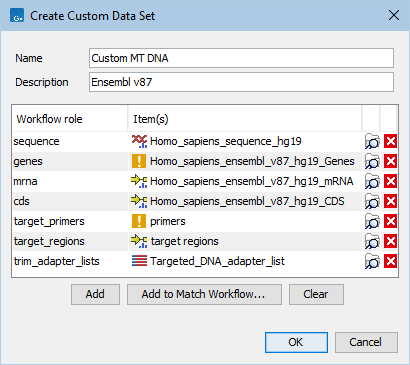Click the cds workflow role cell
The height and width of the screenshot is (365, 410).
click(70, 201)
